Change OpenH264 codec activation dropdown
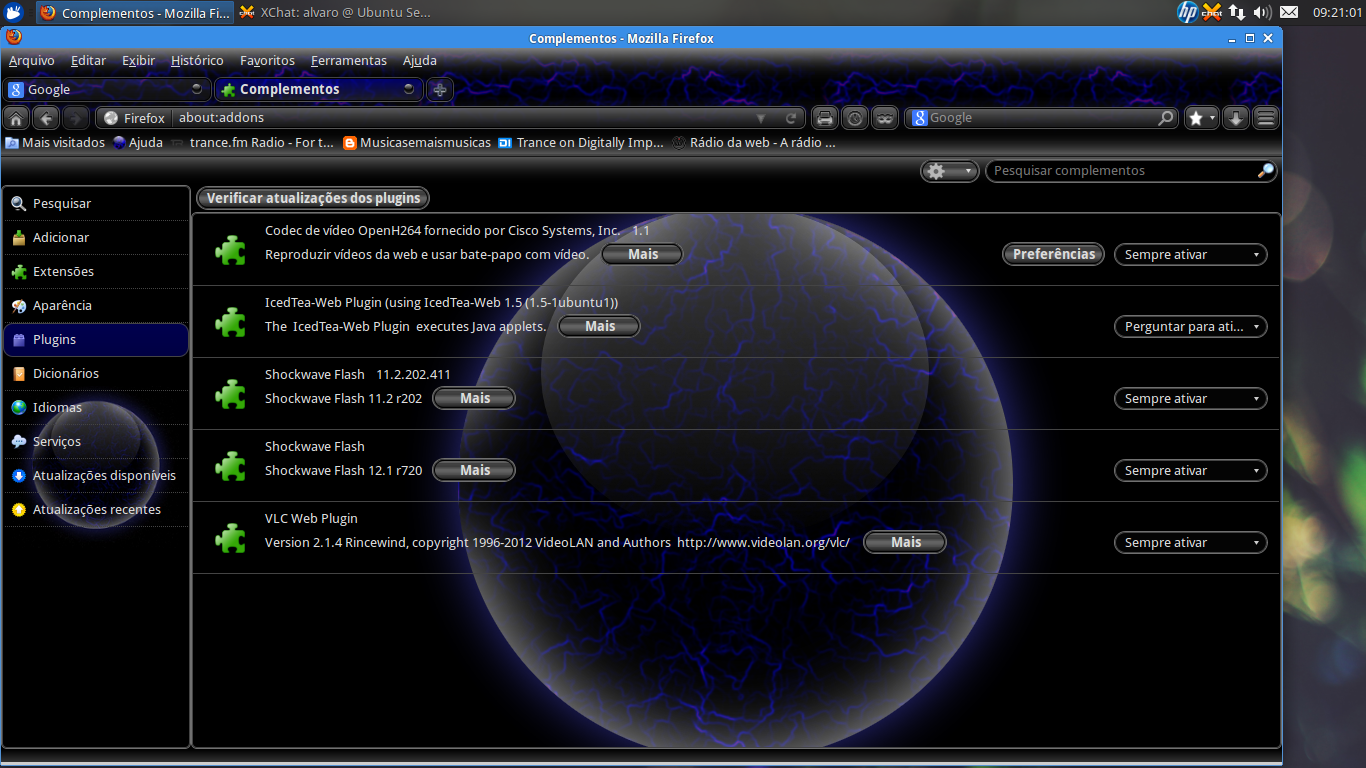The height and width of the screenshot is (768, 1366). [1190, 254]
